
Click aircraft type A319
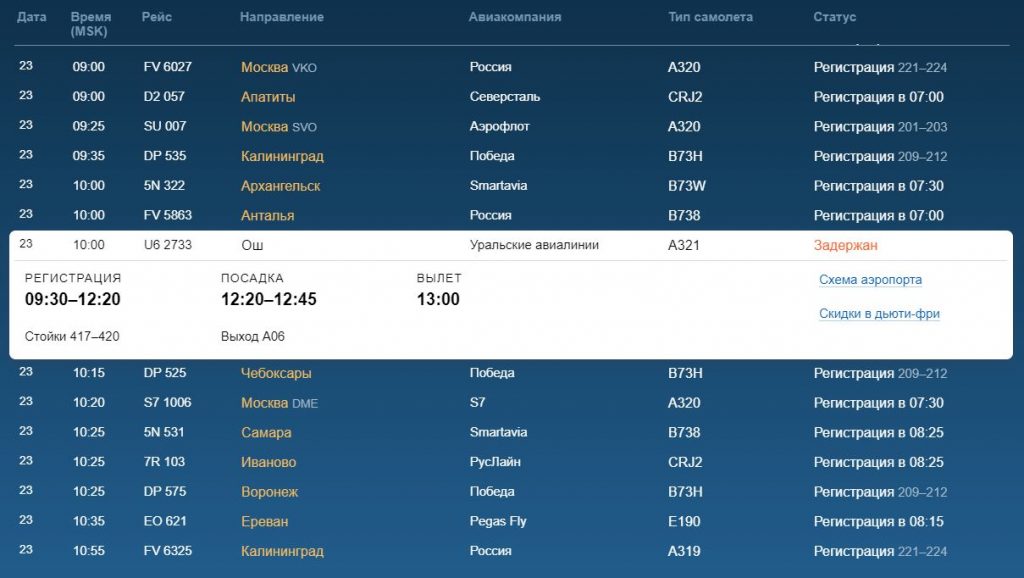(x=683, y=551)
